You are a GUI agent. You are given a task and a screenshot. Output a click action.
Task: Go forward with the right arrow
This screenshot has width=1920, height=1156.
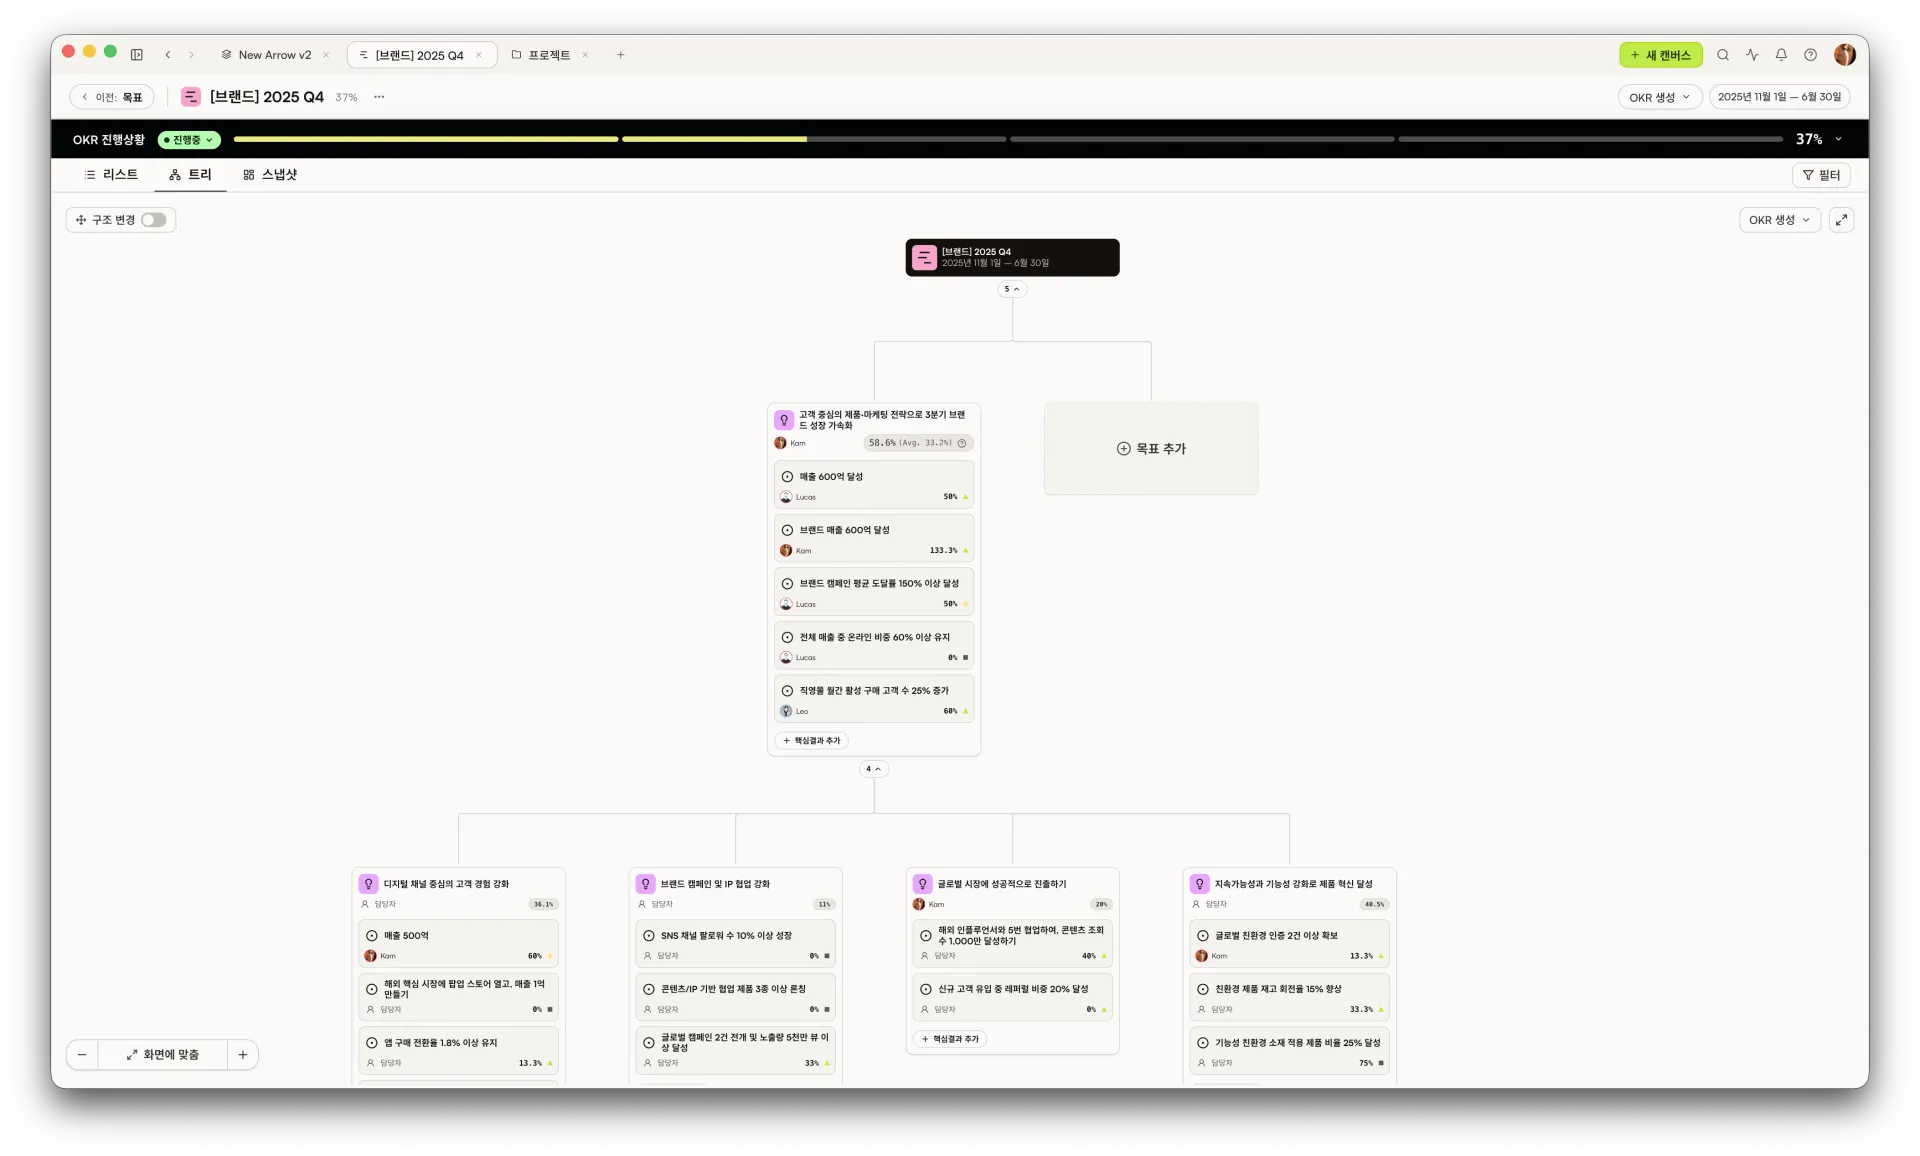(x=192, y=55)
